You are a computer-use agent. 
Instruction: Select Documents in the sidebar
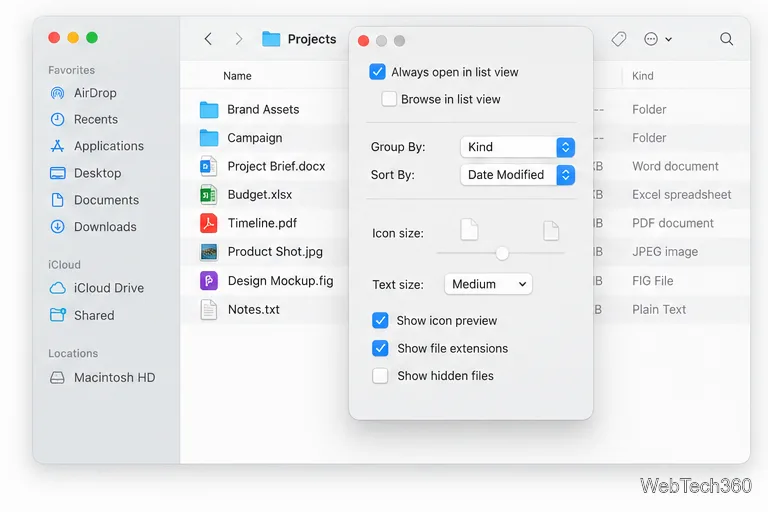pos(106,200)
